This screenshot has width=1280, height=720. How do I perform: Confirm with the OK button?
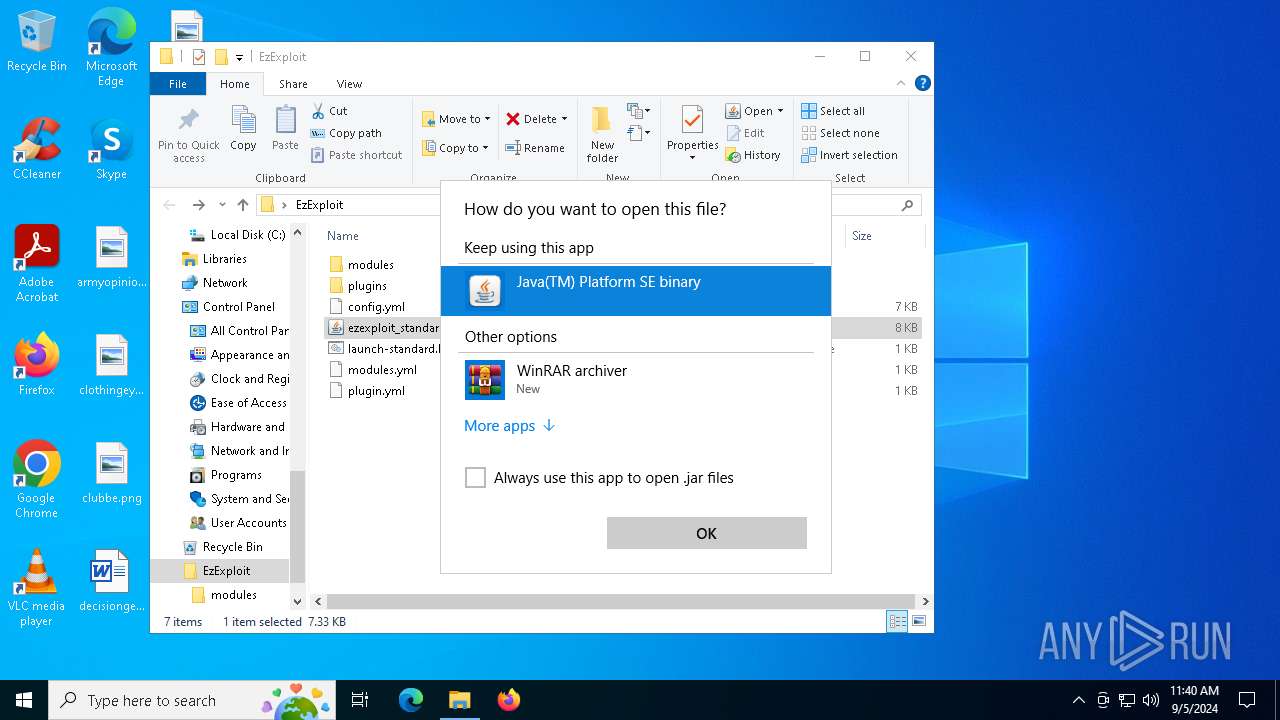point(706,533)
